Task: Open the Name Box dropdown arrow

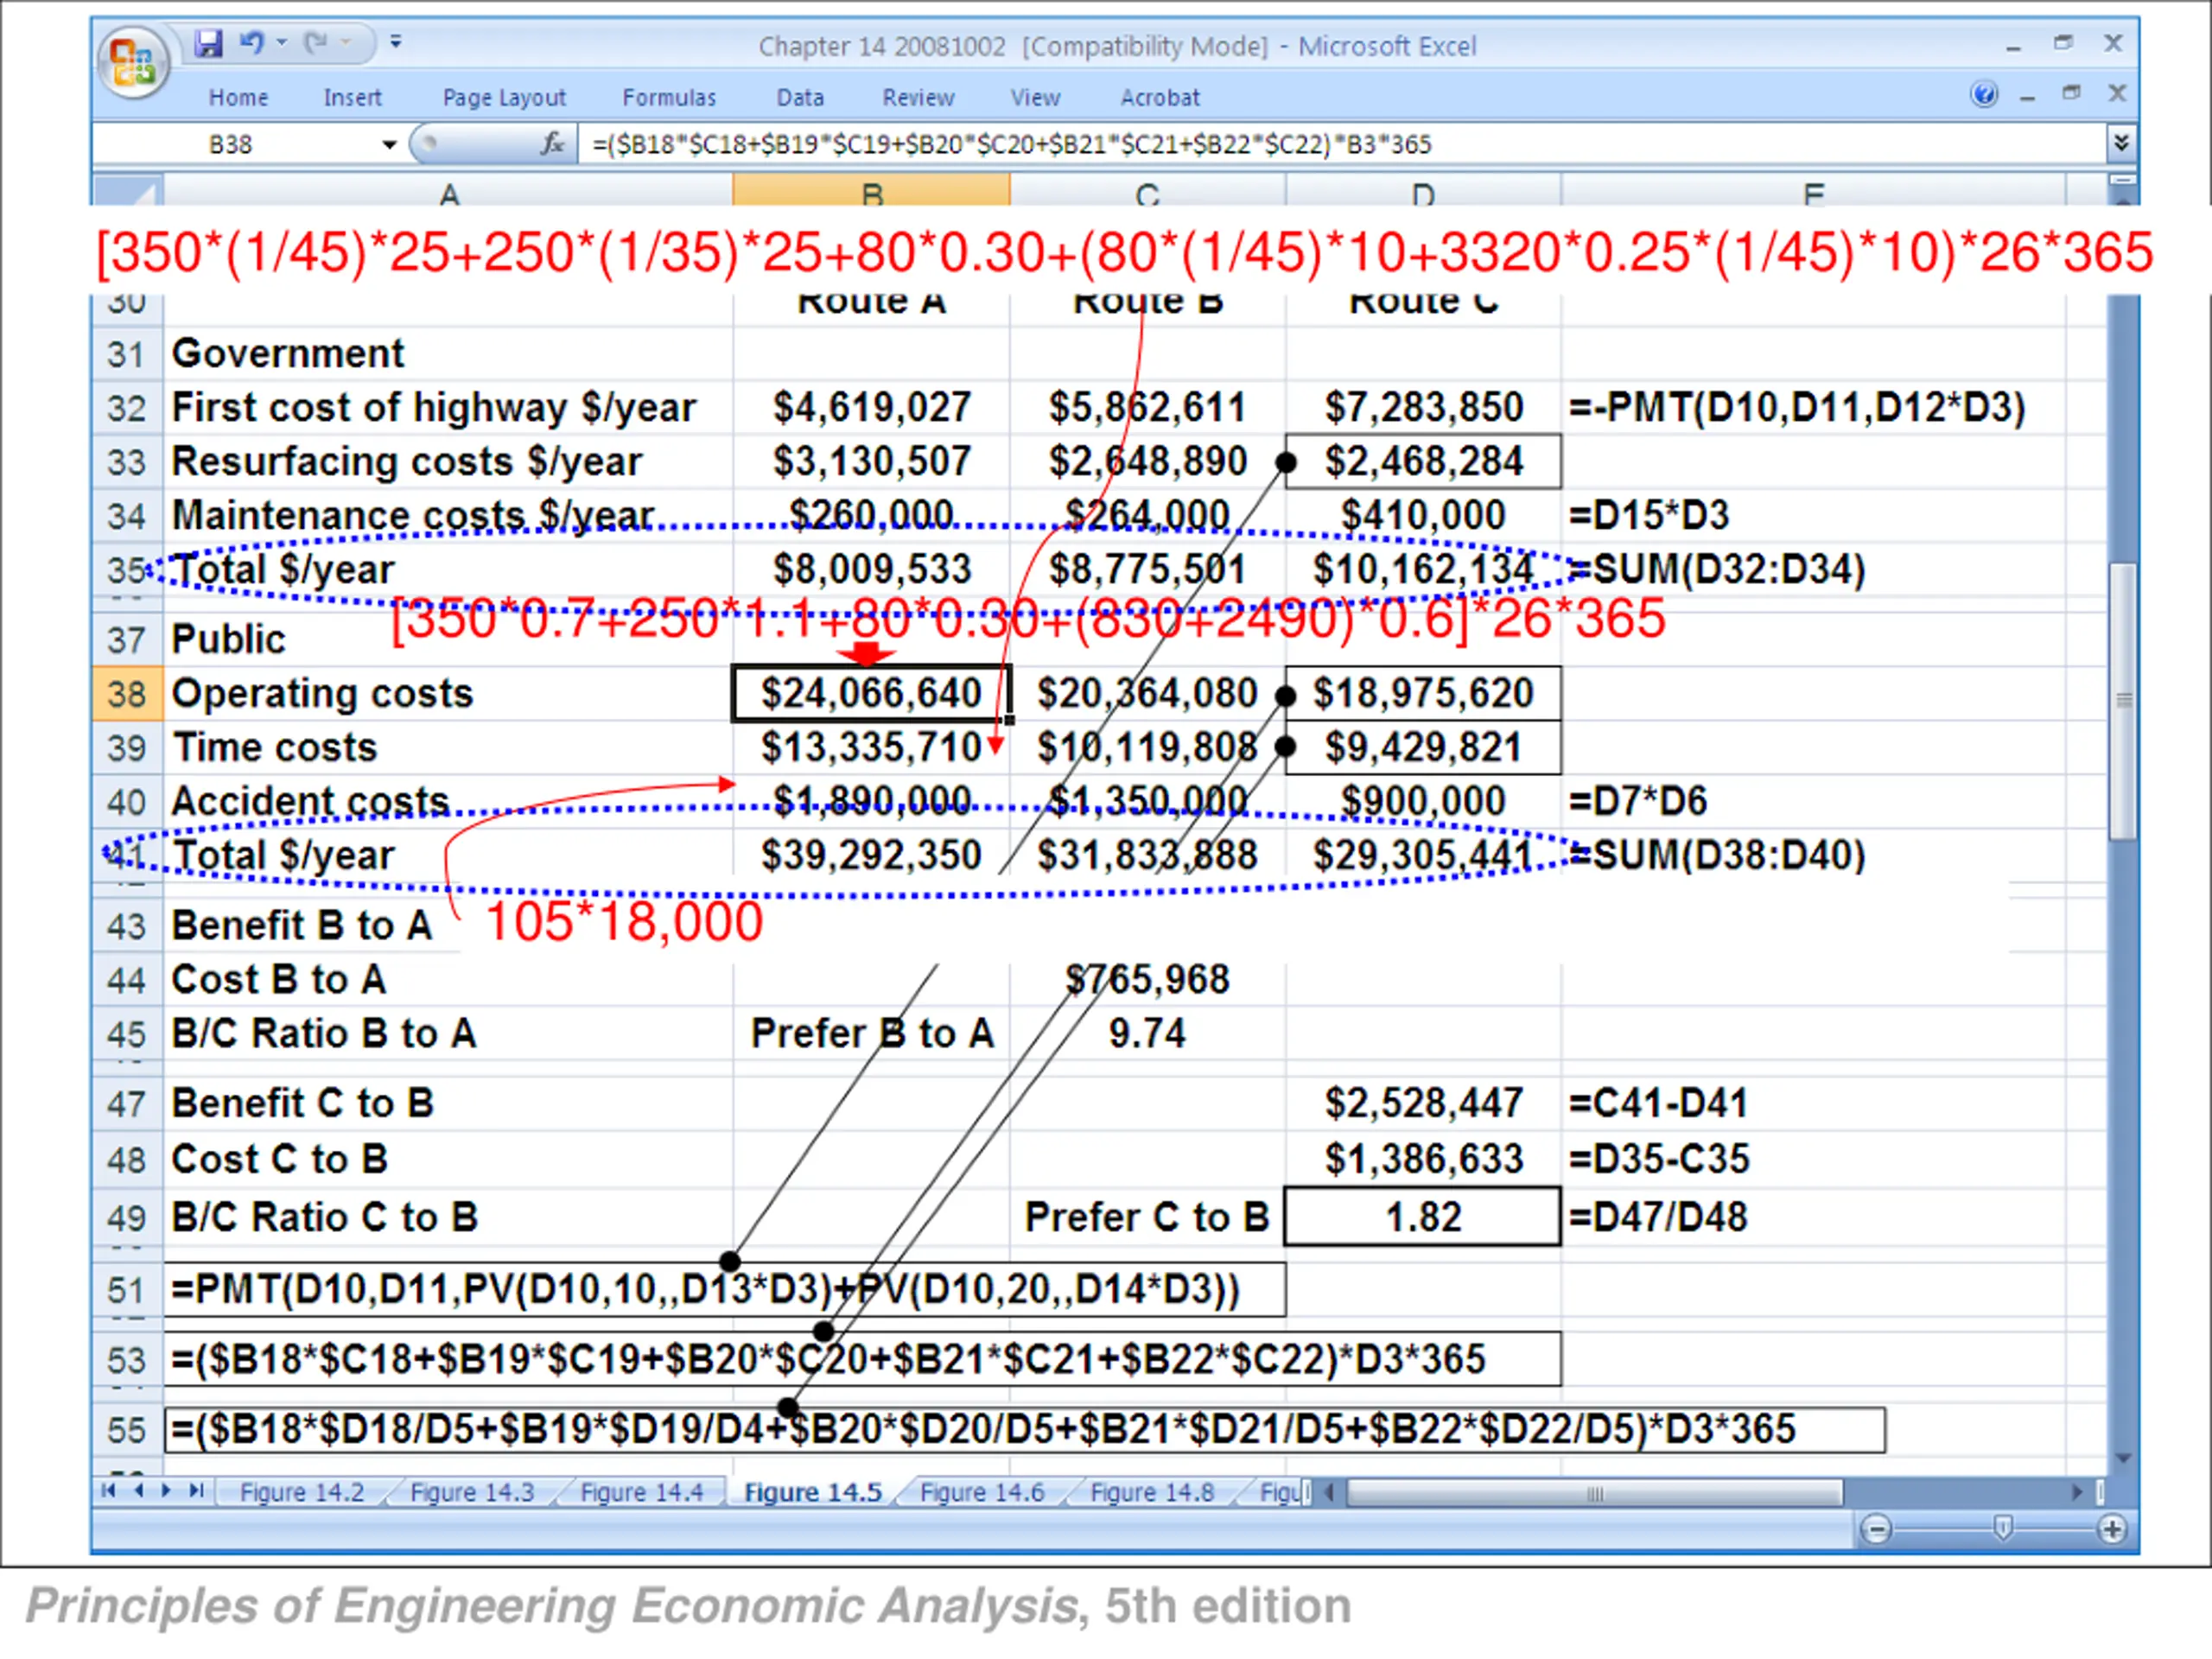Action: [x=389, y=145]
